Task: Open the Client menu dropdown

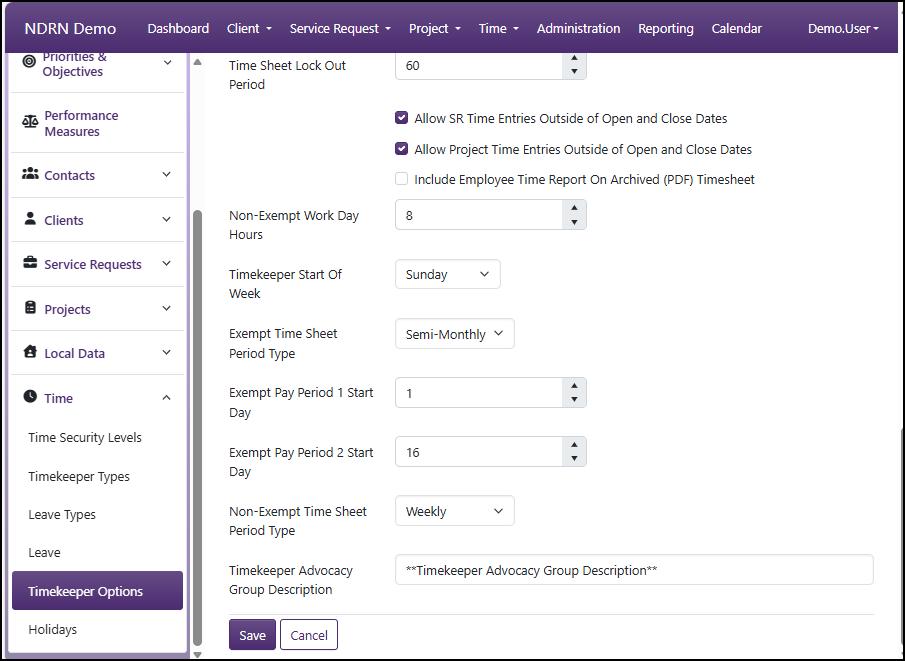Action: pyautogui.click(x=249, y=28)
